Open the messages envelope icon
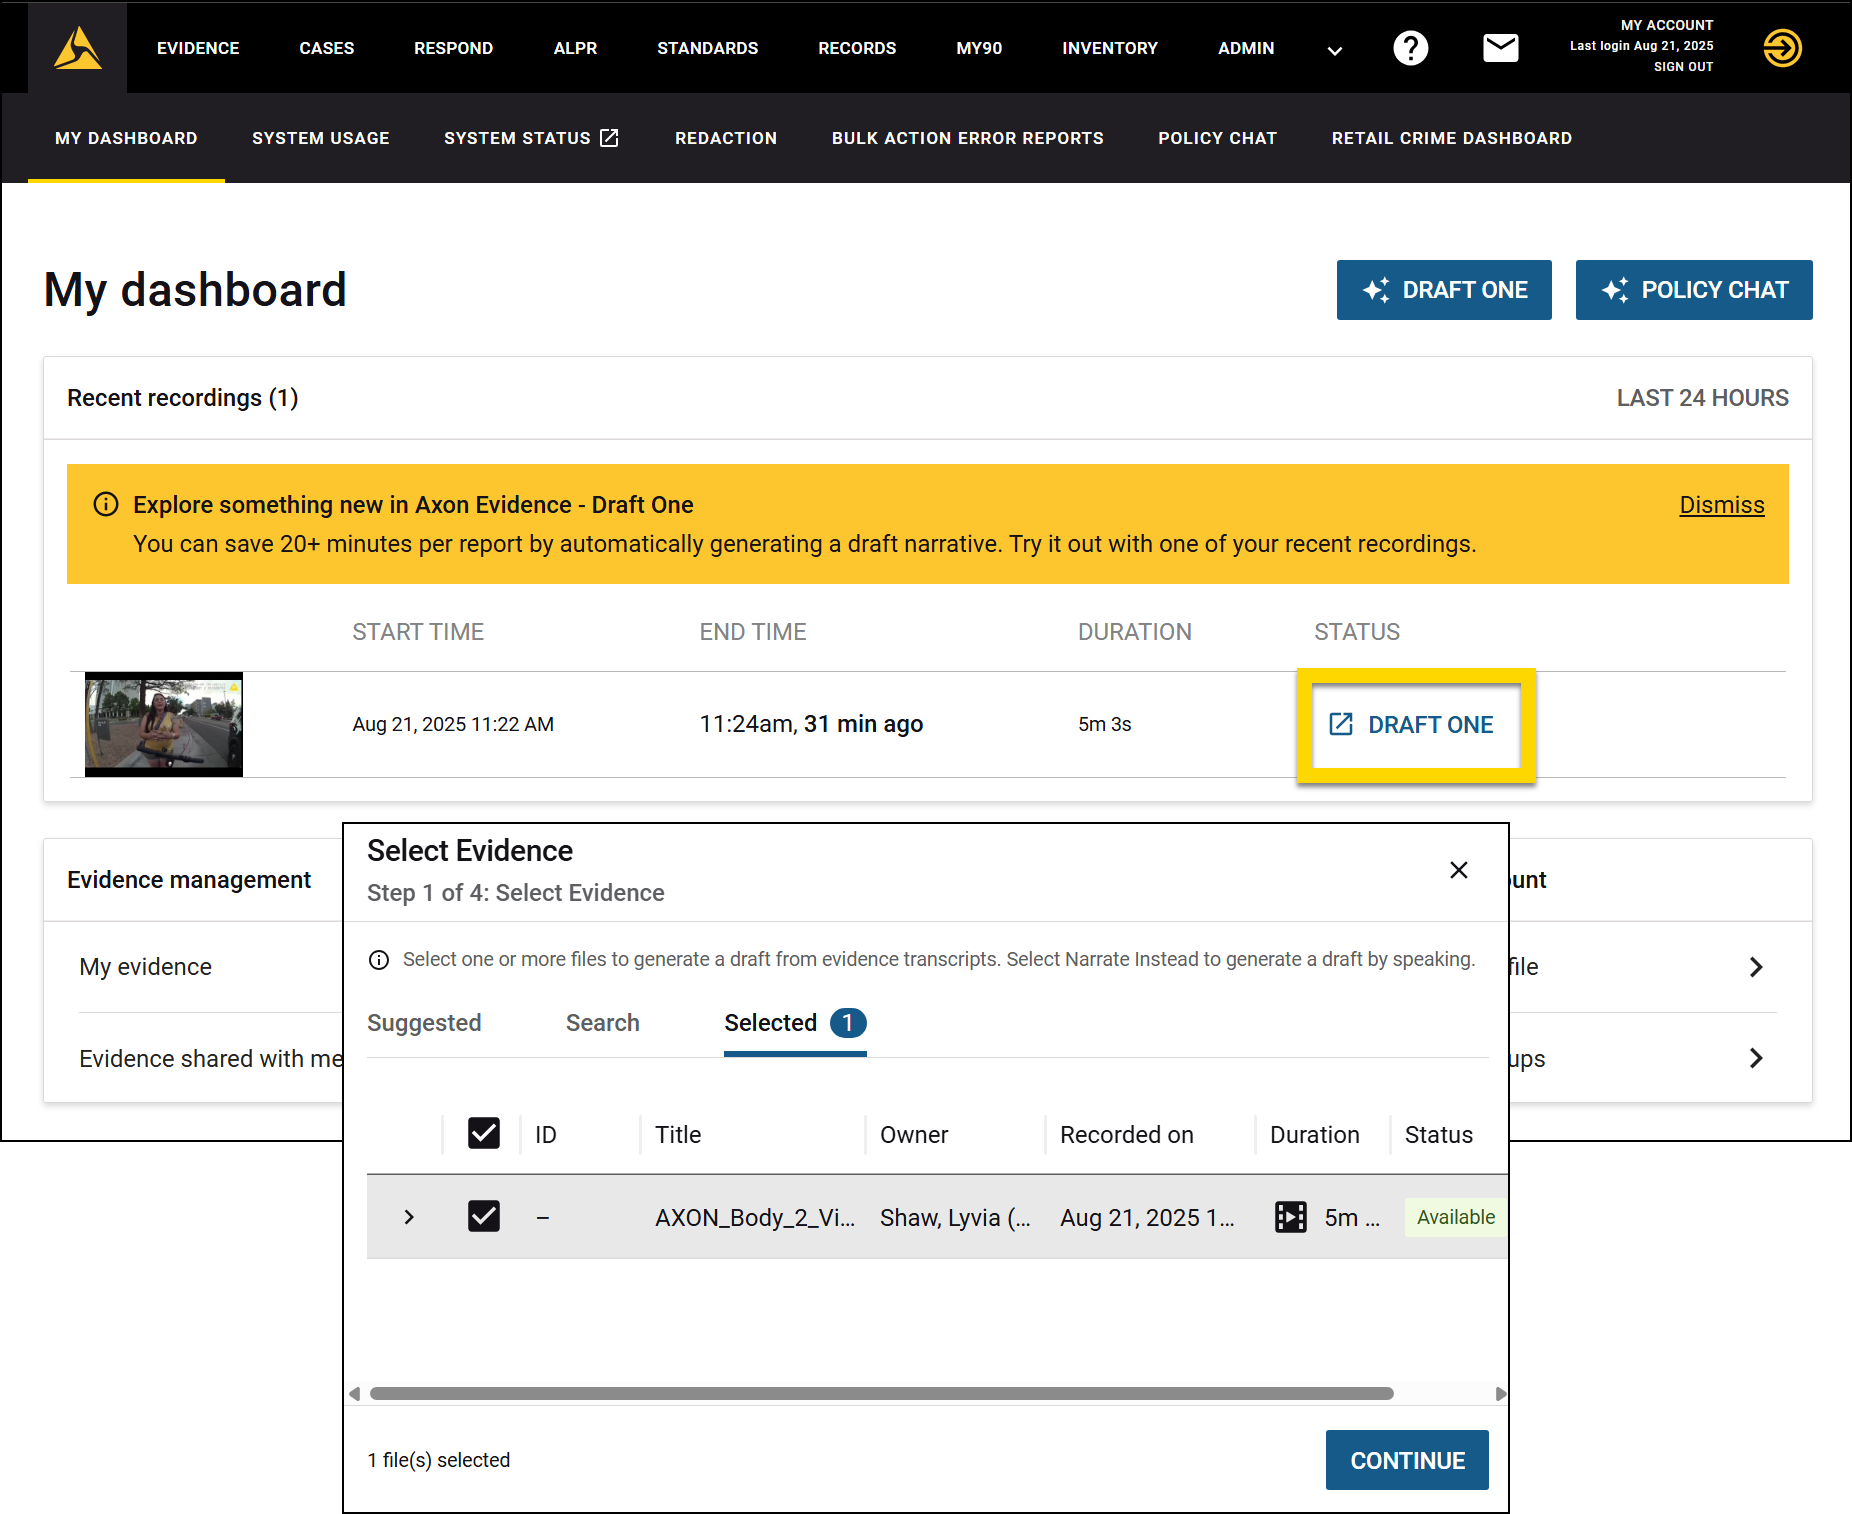1852x1514 pixels. (1500, 48)
